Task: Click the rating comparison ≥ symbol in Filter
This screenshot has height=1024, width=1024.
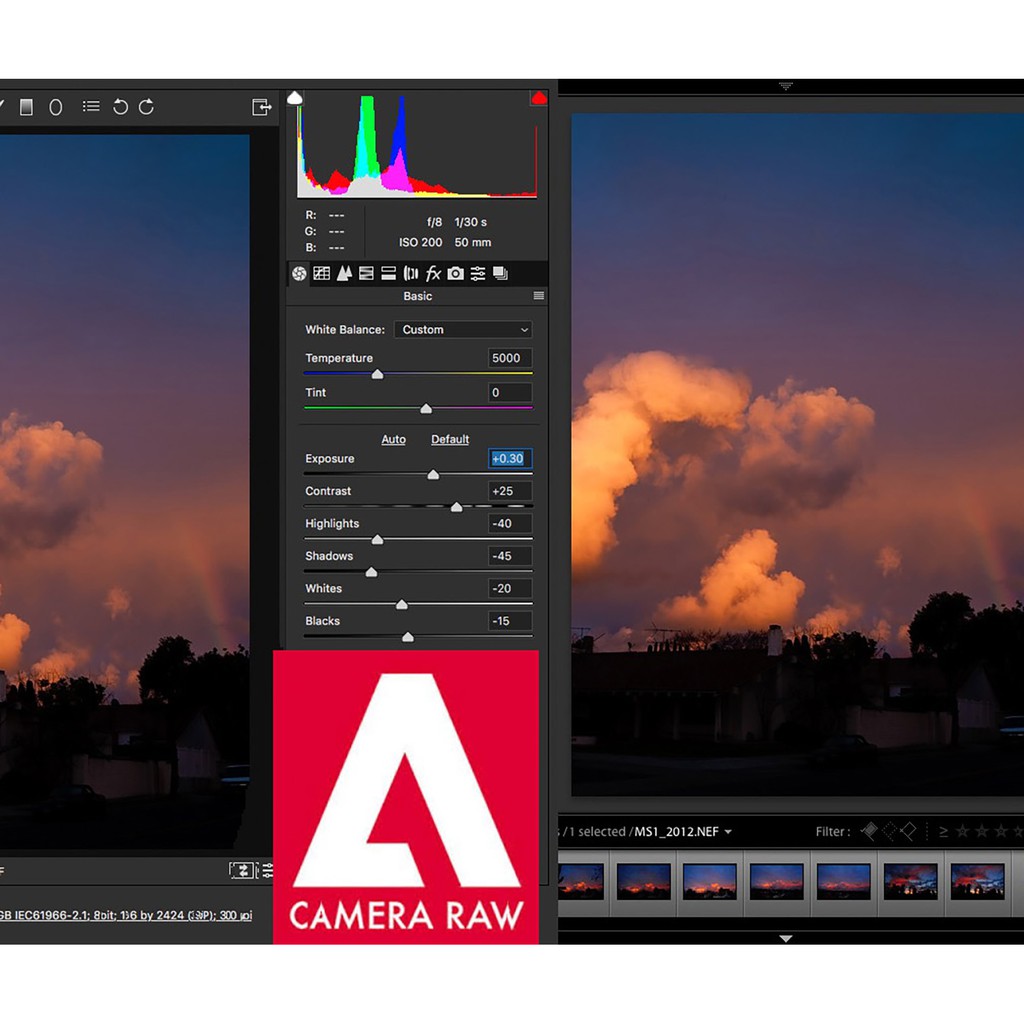Action: coord(943,831)
